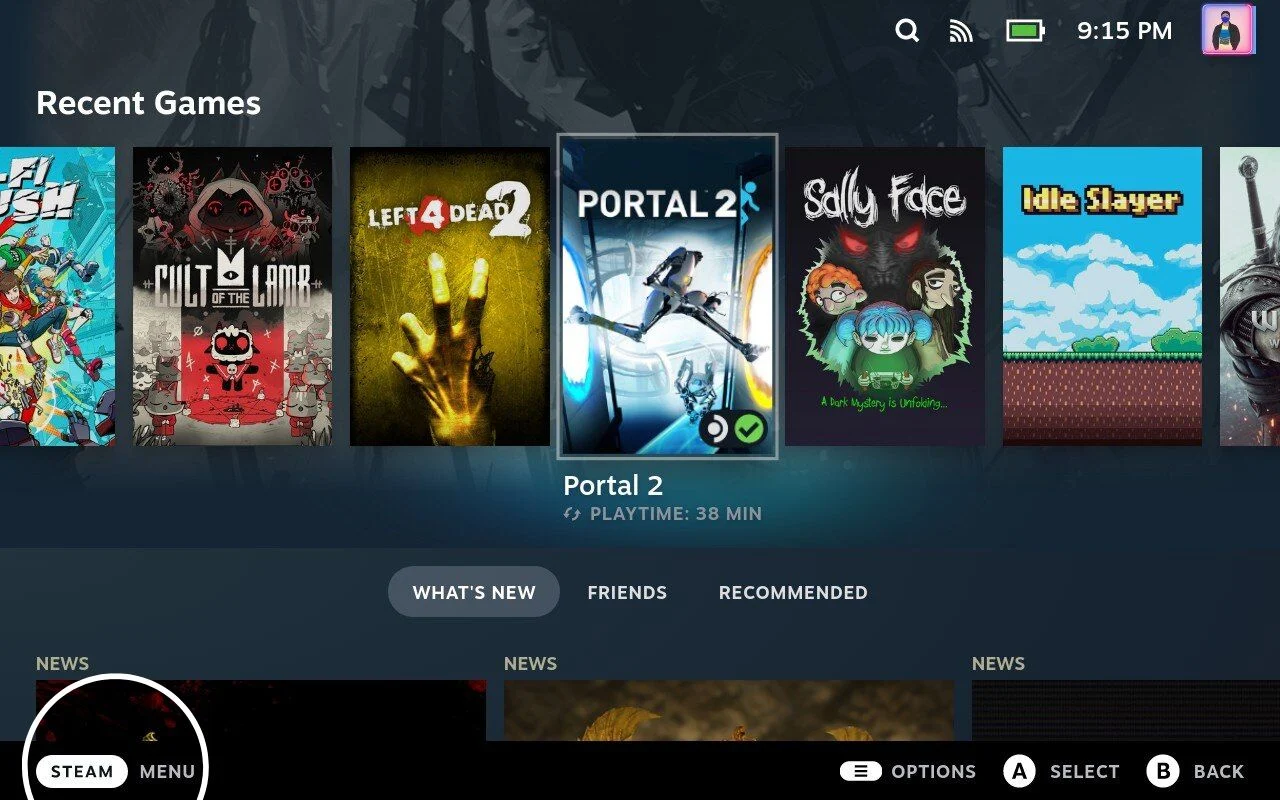Open the middle news card thumbnail

(x=729, y=710)
